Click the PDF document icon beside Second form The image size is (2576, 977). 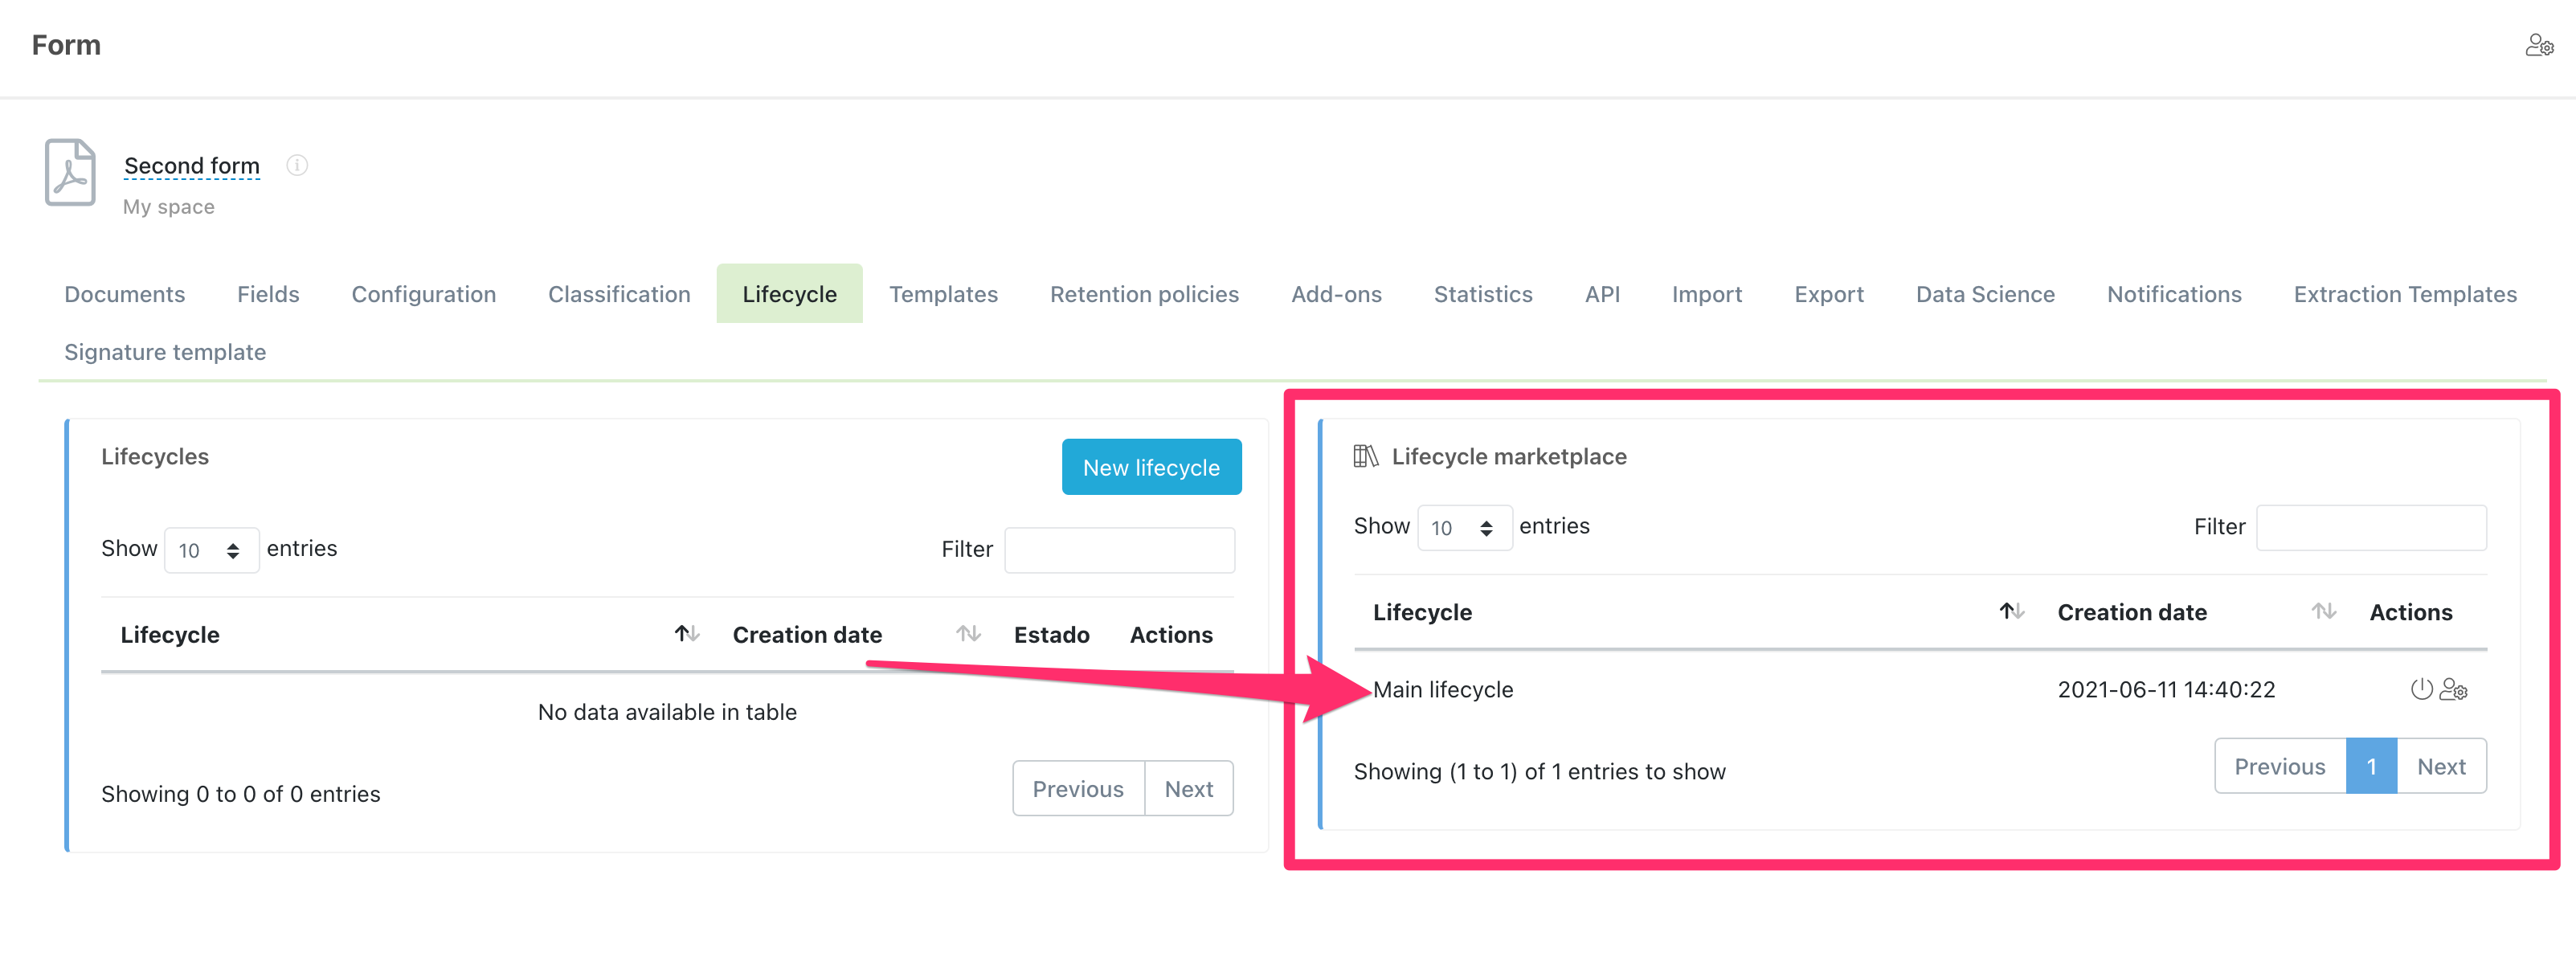pyautogui.click(x=70, y=173)
